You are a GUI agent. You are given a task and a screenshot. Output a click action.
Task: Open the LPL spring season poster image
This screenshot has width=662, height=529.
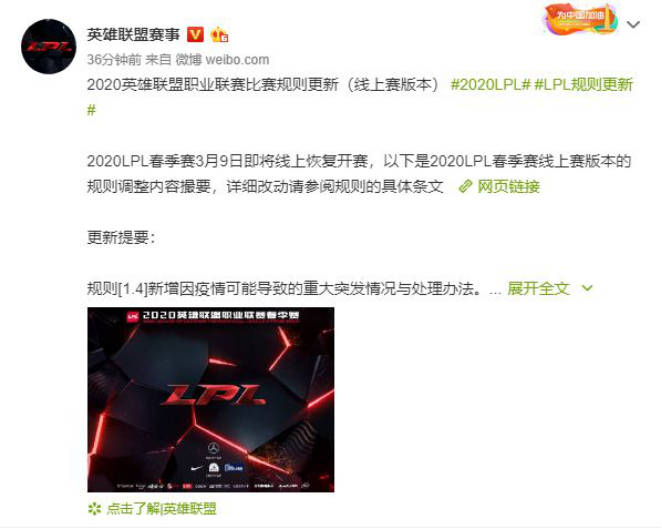point(211,400)
